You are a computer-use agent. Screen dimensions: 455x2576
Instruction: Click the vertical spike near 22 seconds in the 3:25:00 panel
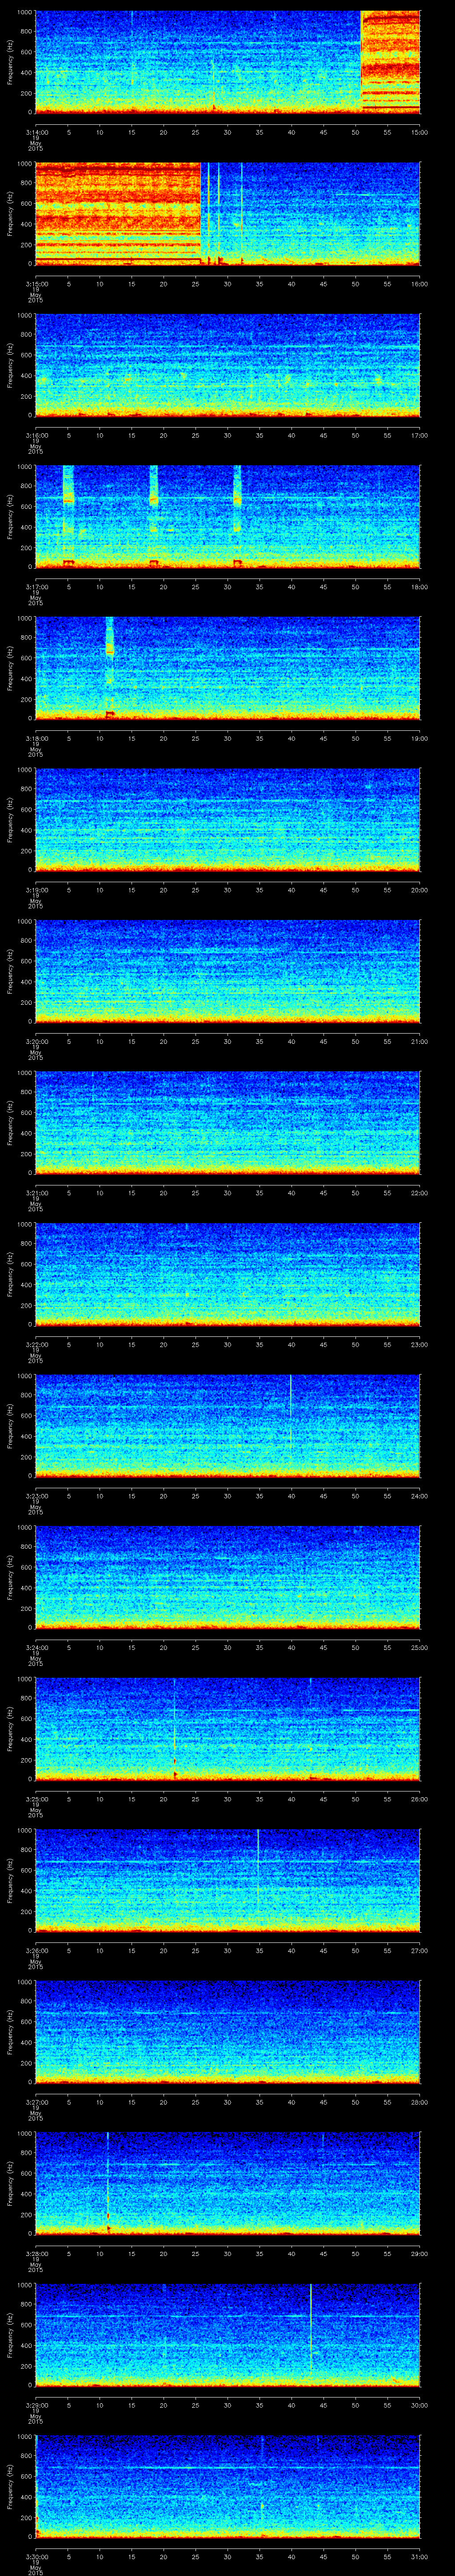tap(175, 1729)
